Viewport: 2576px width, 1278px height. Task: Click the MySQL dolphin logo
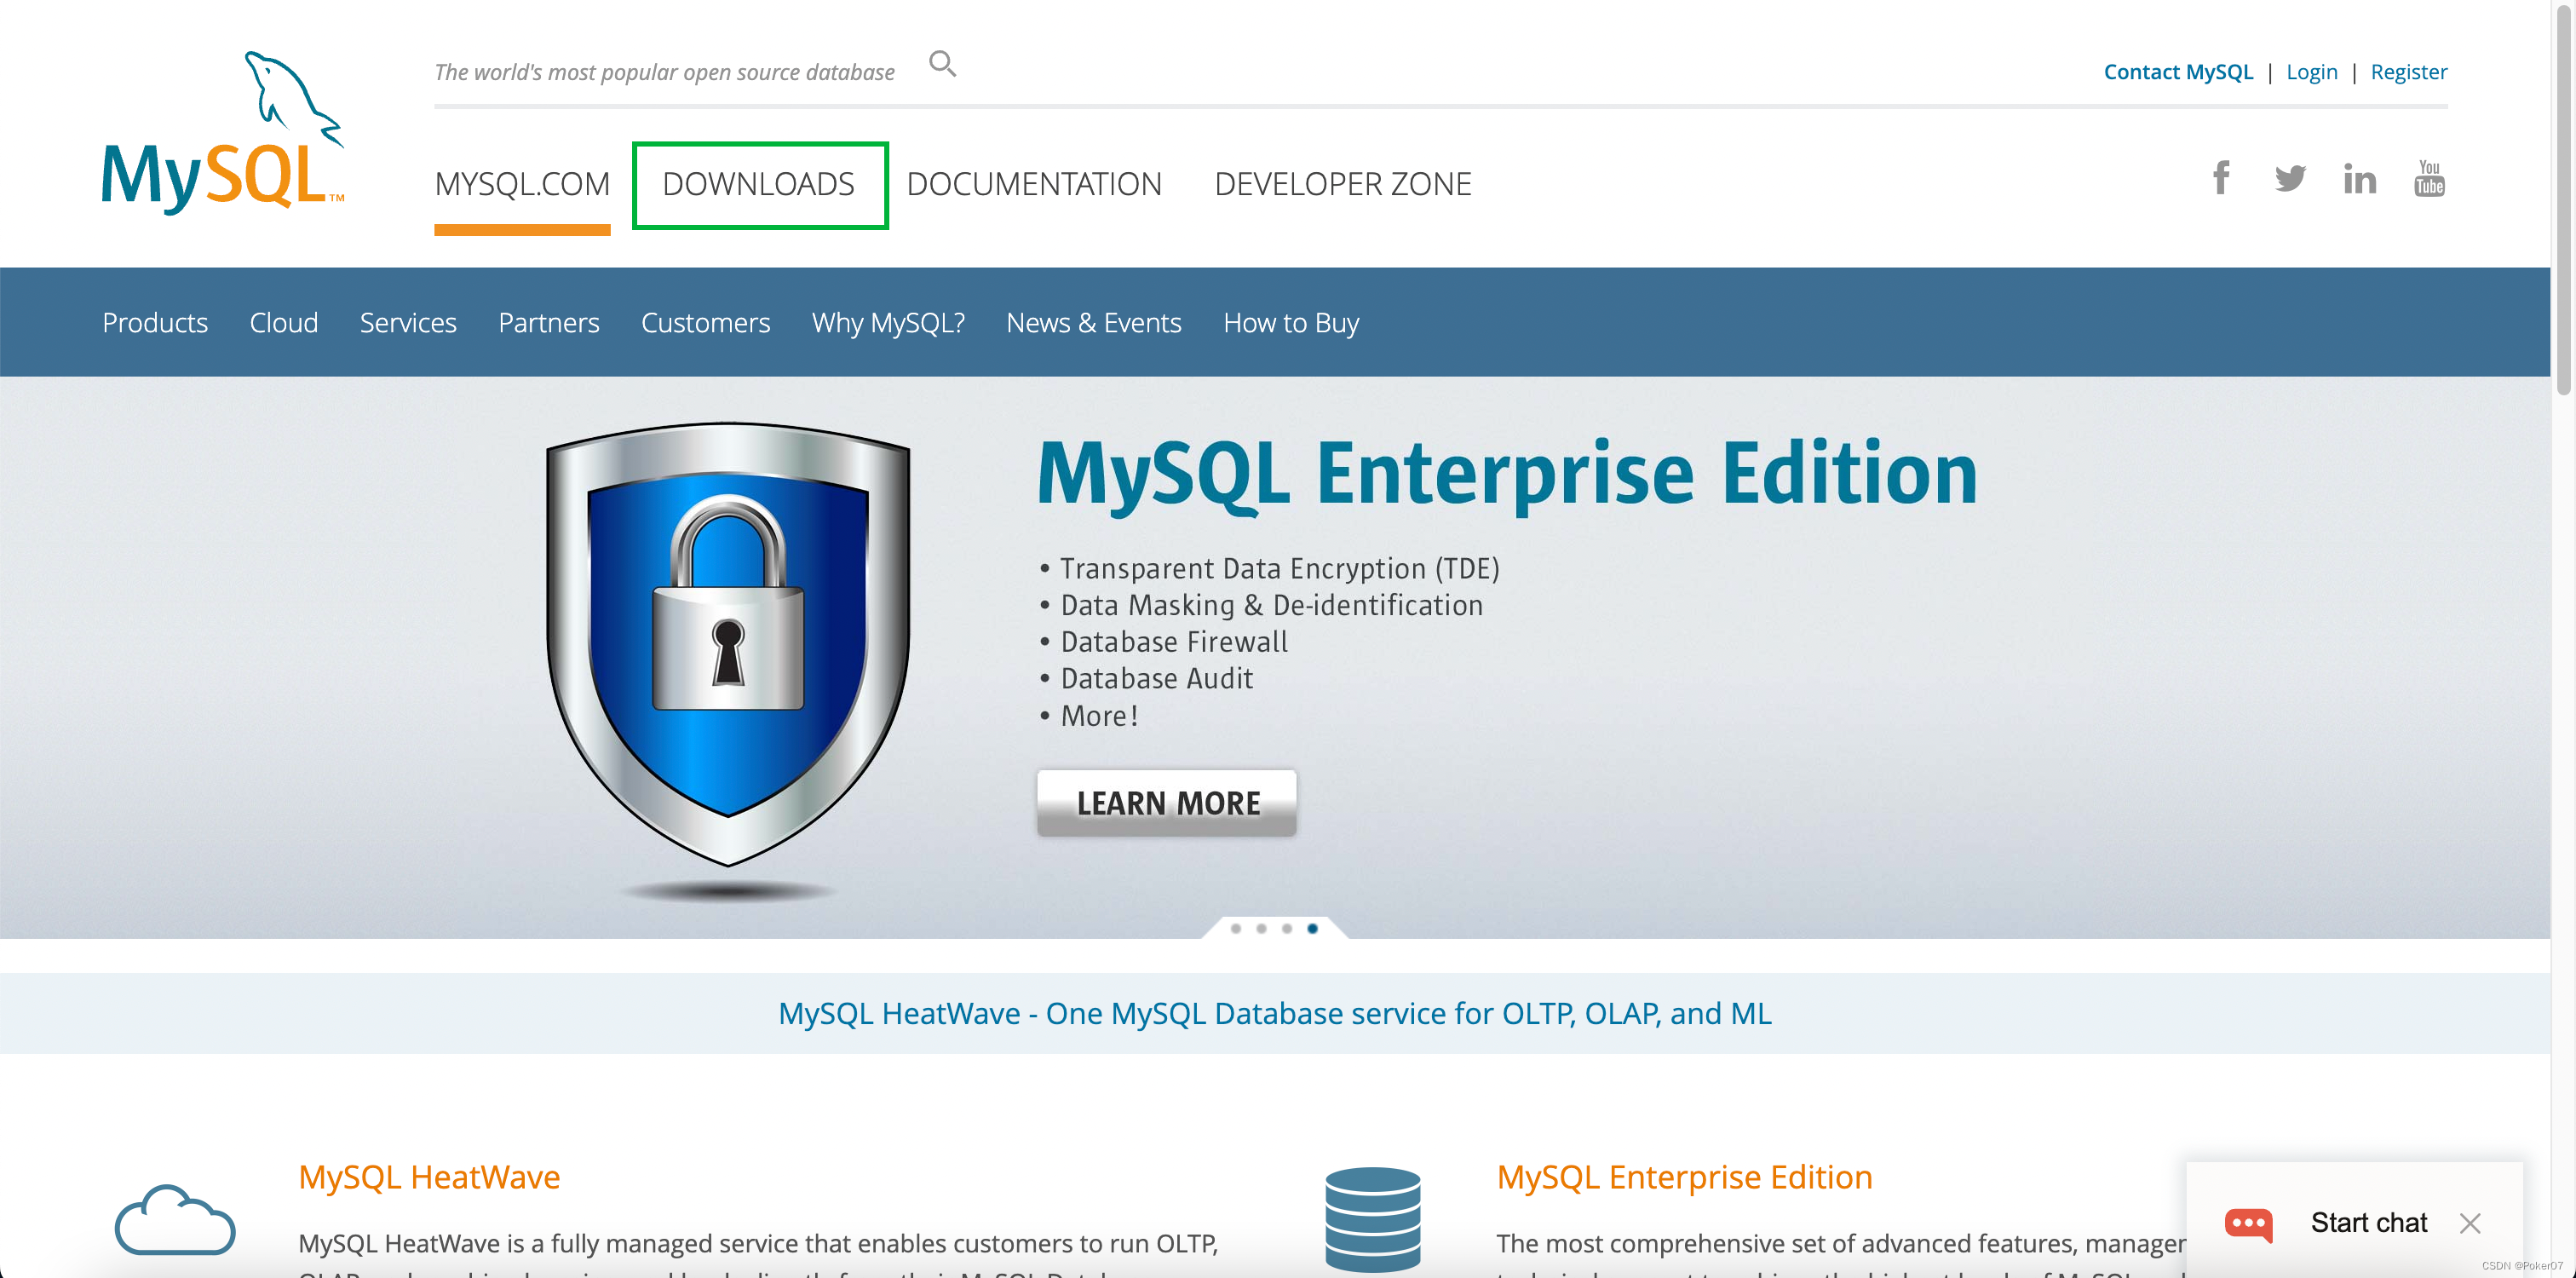[223, 131]
